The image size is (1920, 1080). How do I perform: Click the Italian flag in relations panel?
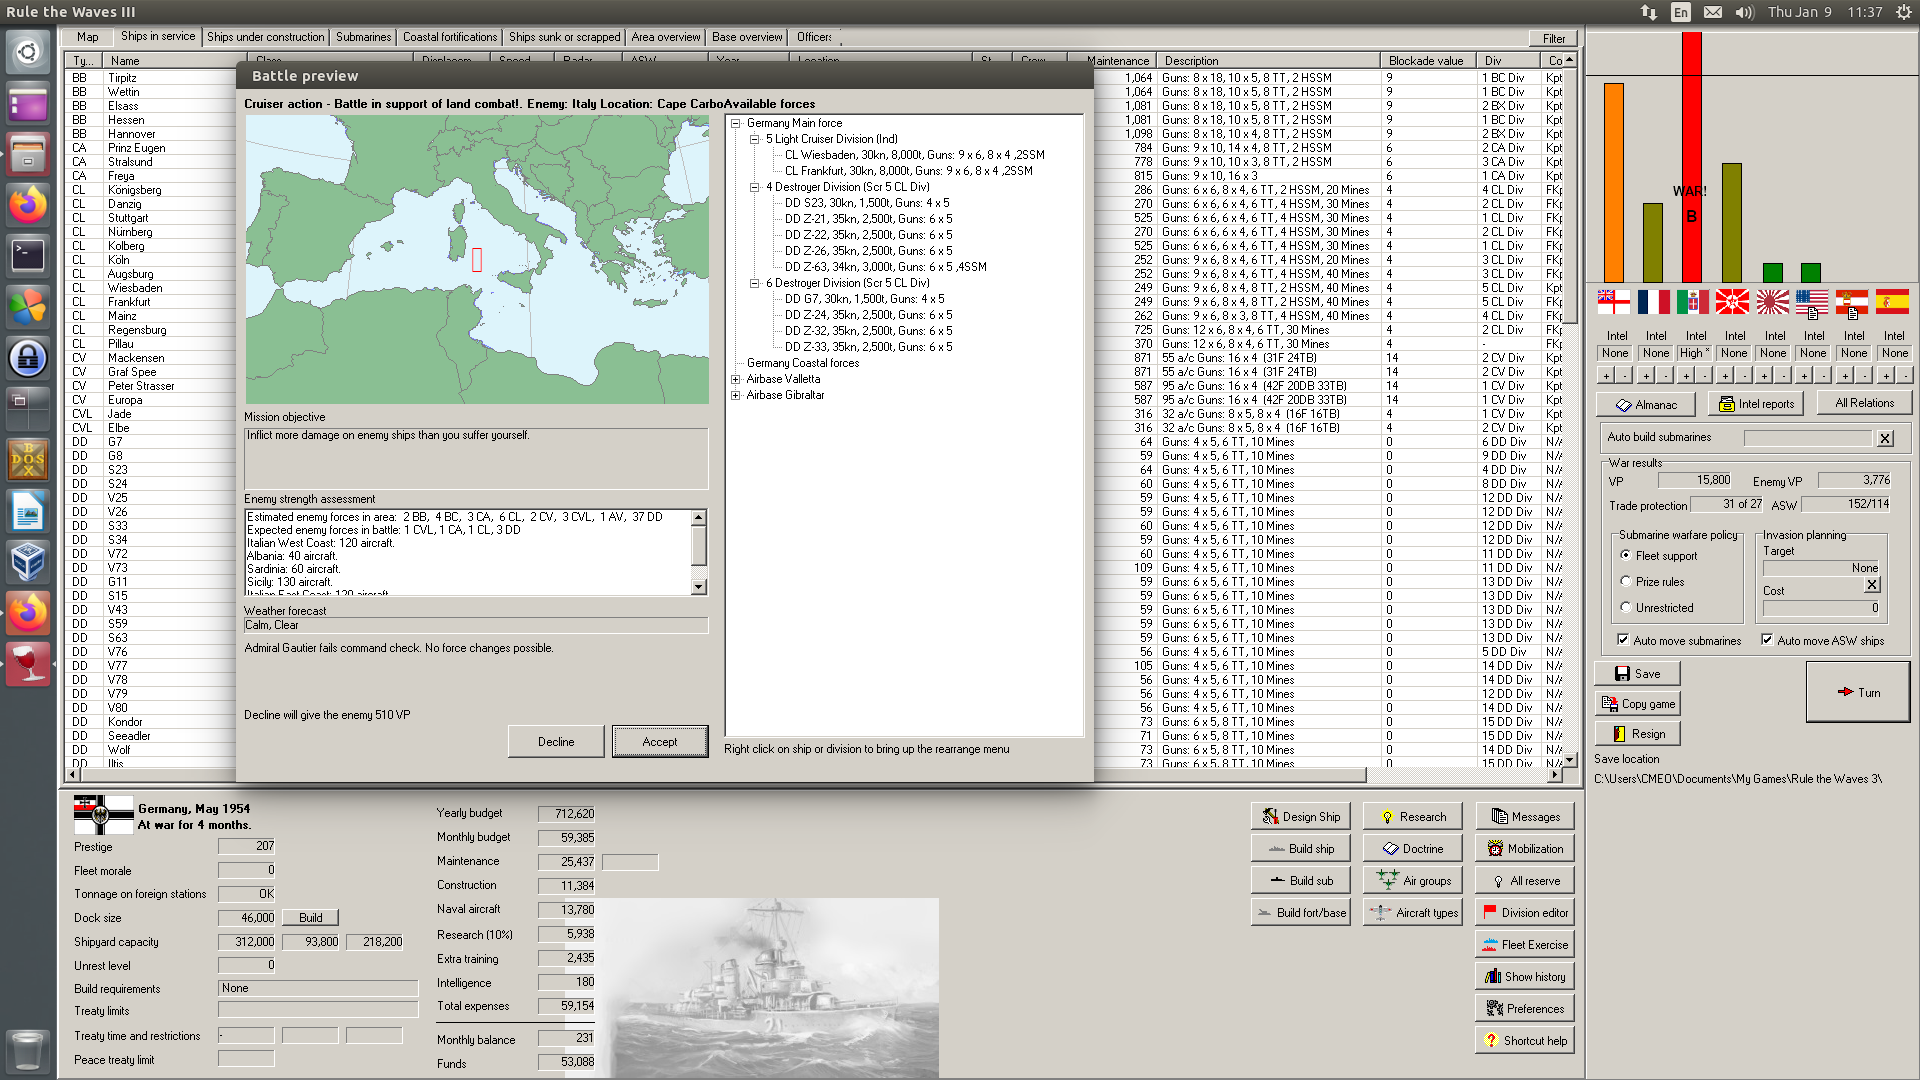click(1692, 301)
